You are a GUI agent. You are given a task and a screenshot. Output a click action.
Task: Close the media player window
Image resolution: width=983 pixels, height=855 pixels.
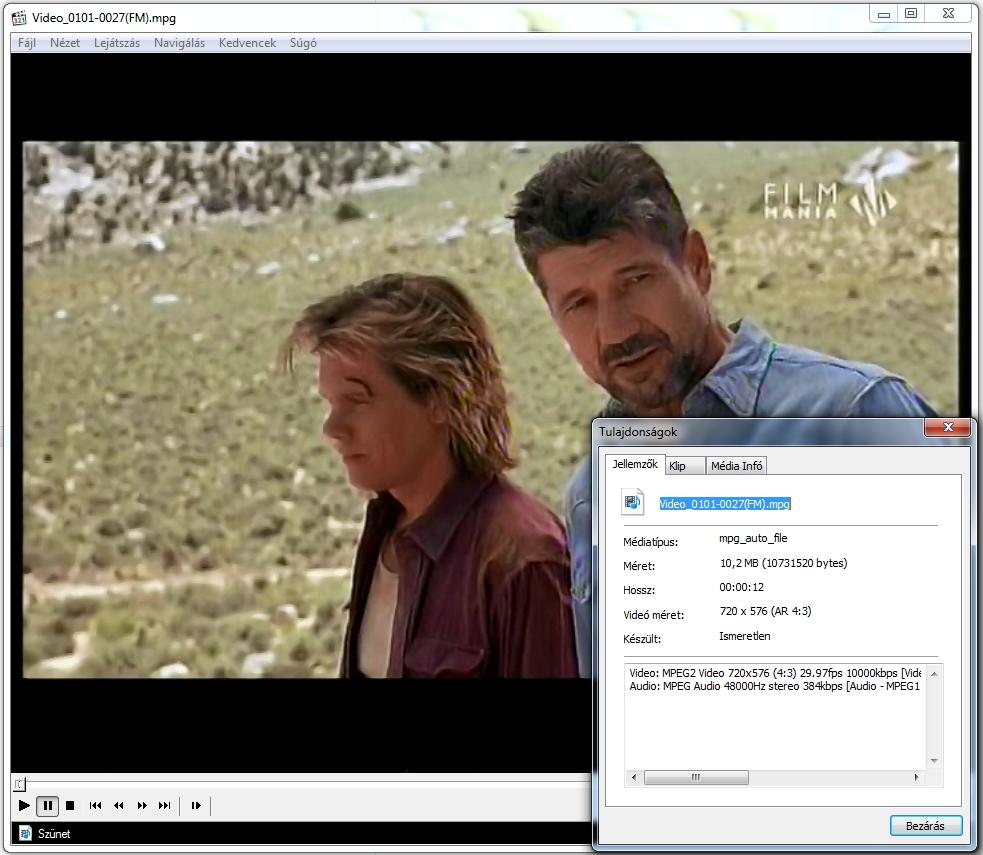949,14
